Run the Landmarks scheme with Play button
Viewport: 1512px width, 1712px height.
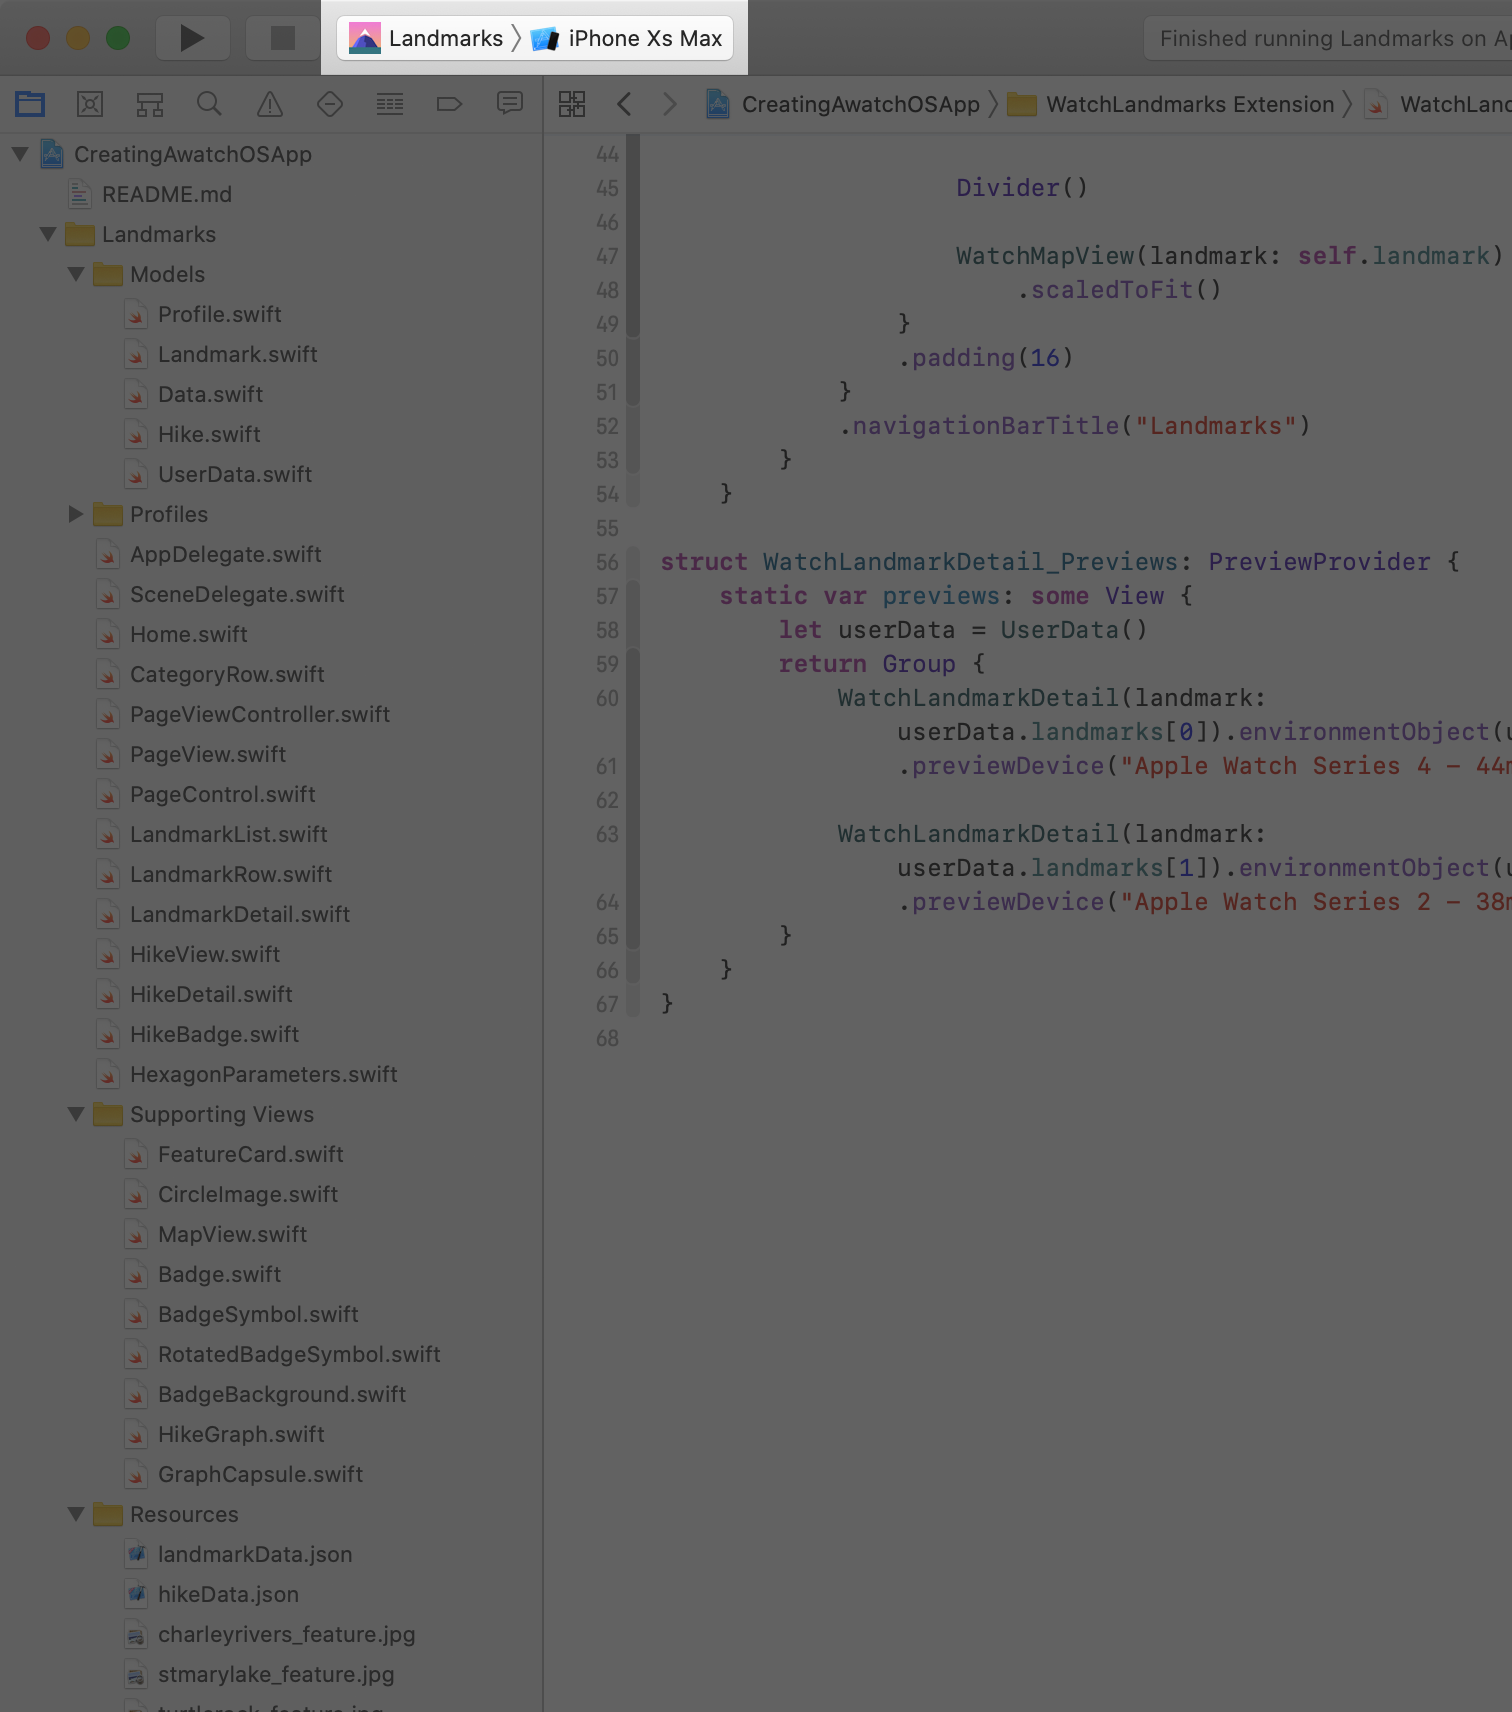192,38
